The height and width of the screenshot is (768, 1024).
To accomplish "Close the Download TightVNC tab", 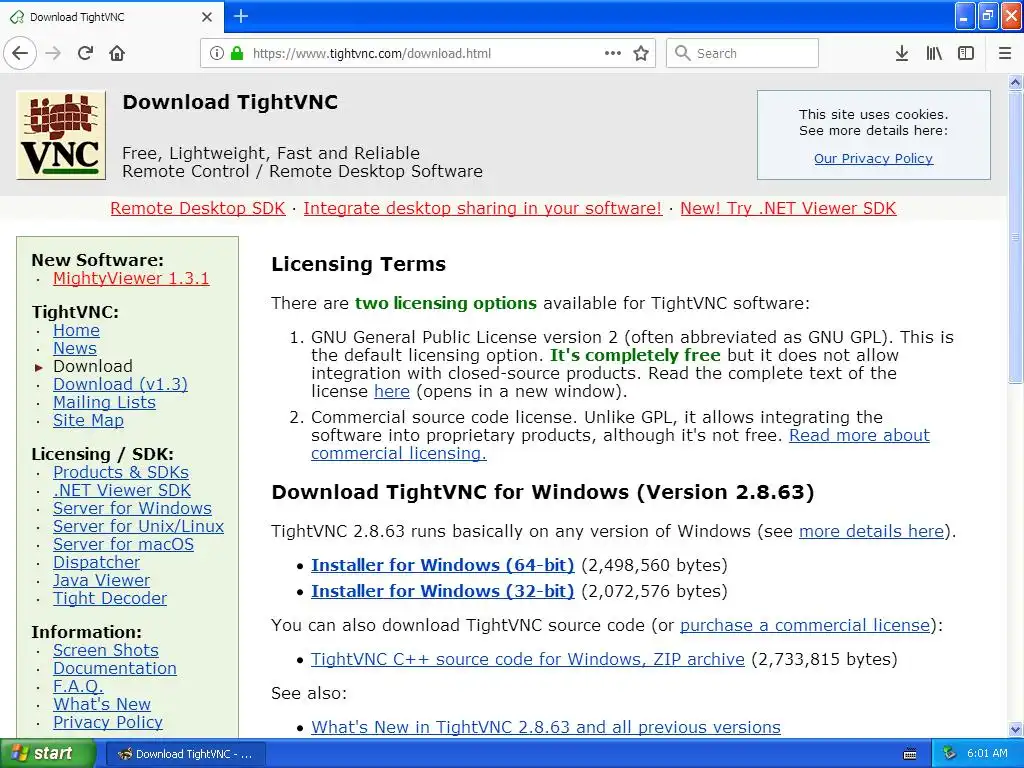I will click(x=206, y=17).
